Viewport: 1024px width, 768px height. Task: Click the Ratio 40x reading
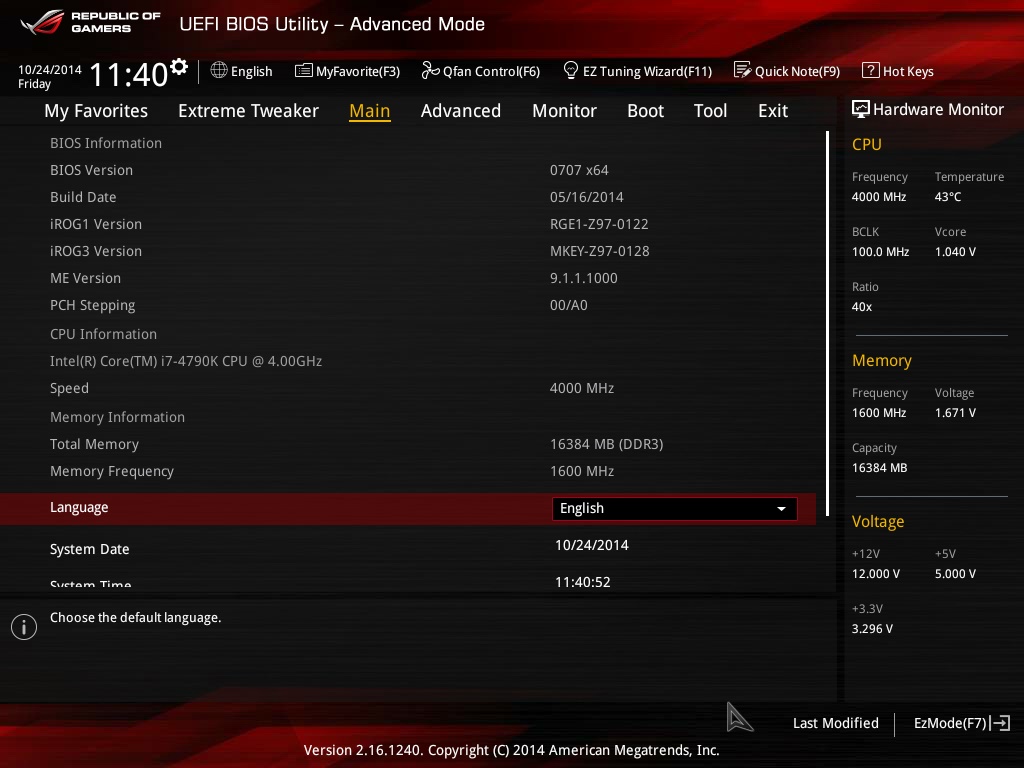point(861,306)
